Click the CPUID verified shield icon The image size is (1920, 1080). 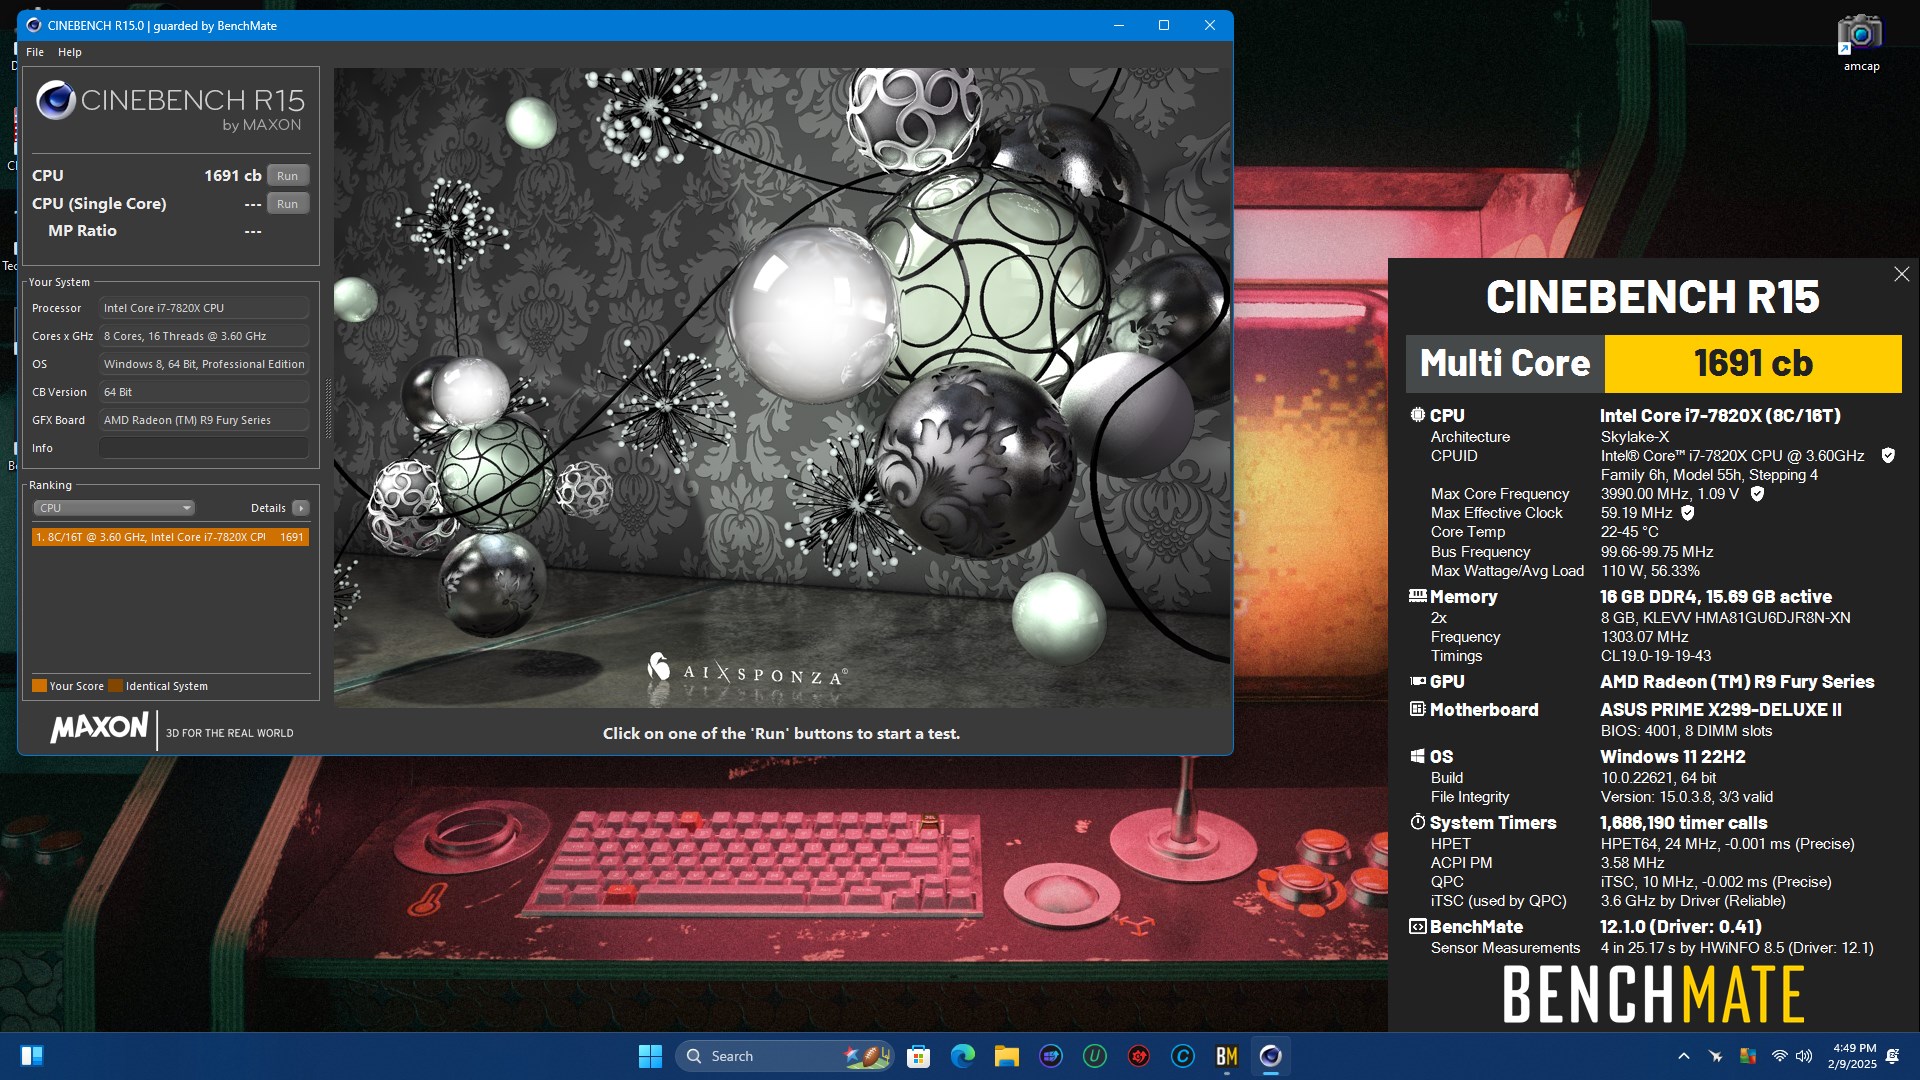tap(1888, 456)
